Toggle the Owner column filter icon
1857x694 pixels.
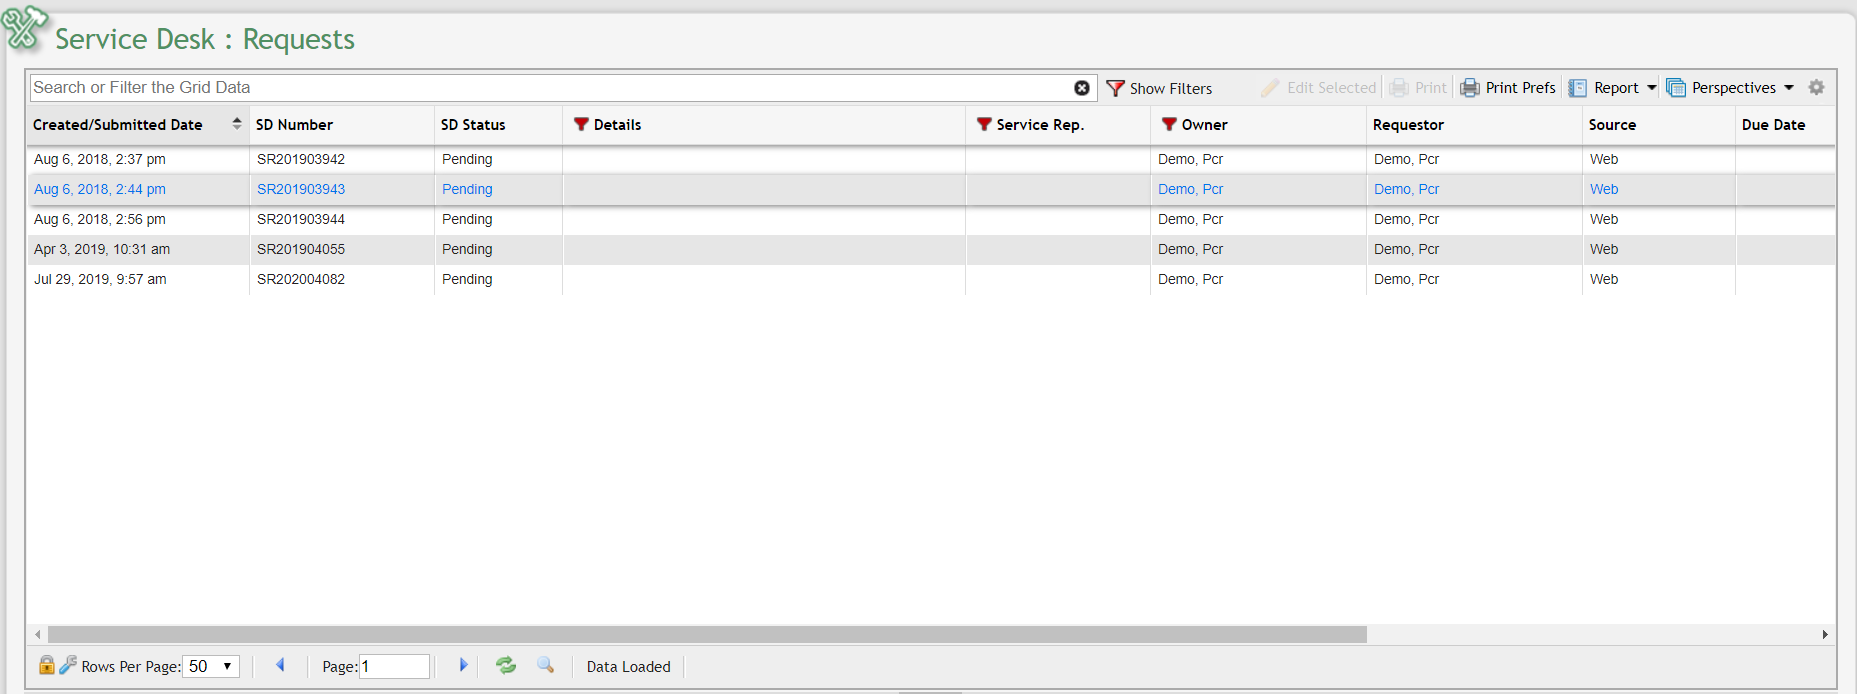(x=1168, y=125)
